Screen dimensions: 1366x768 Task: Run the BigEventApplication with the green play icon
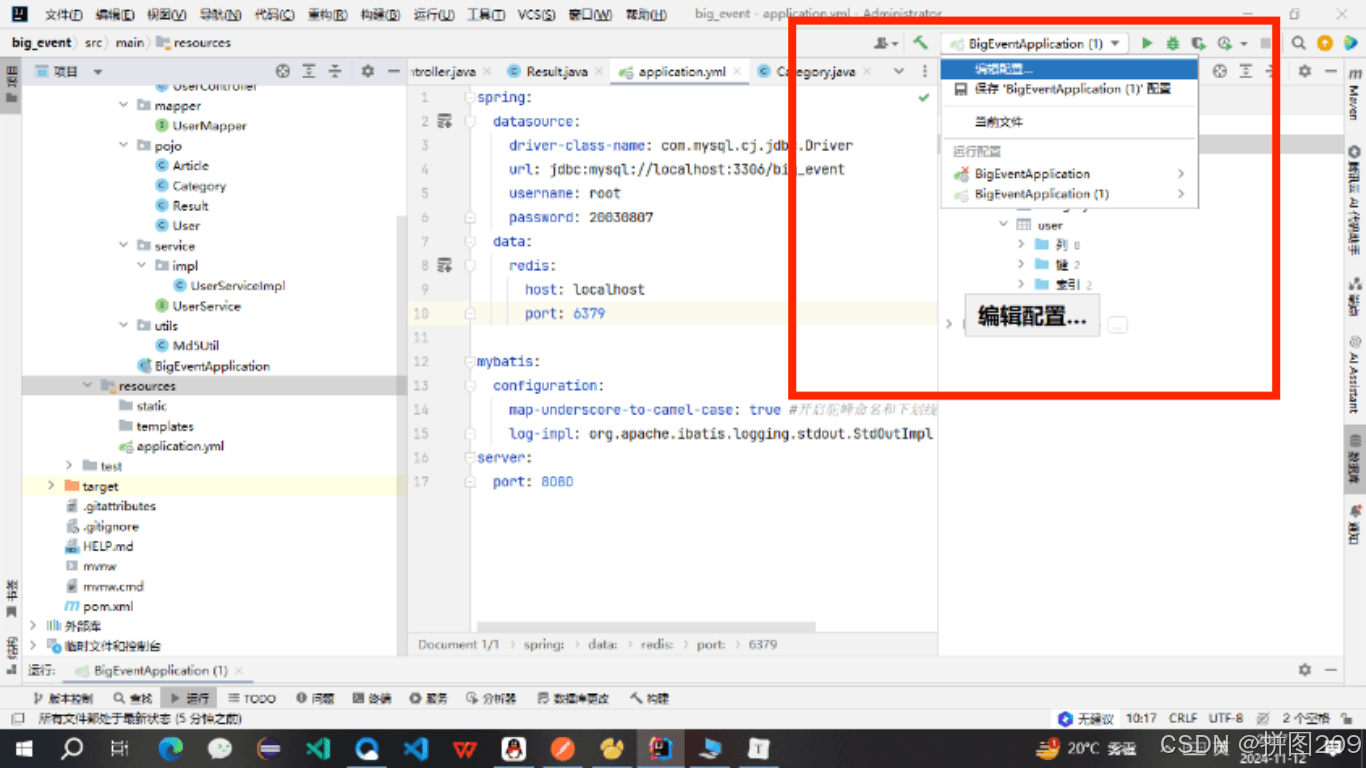click(x=1146, y=43)
